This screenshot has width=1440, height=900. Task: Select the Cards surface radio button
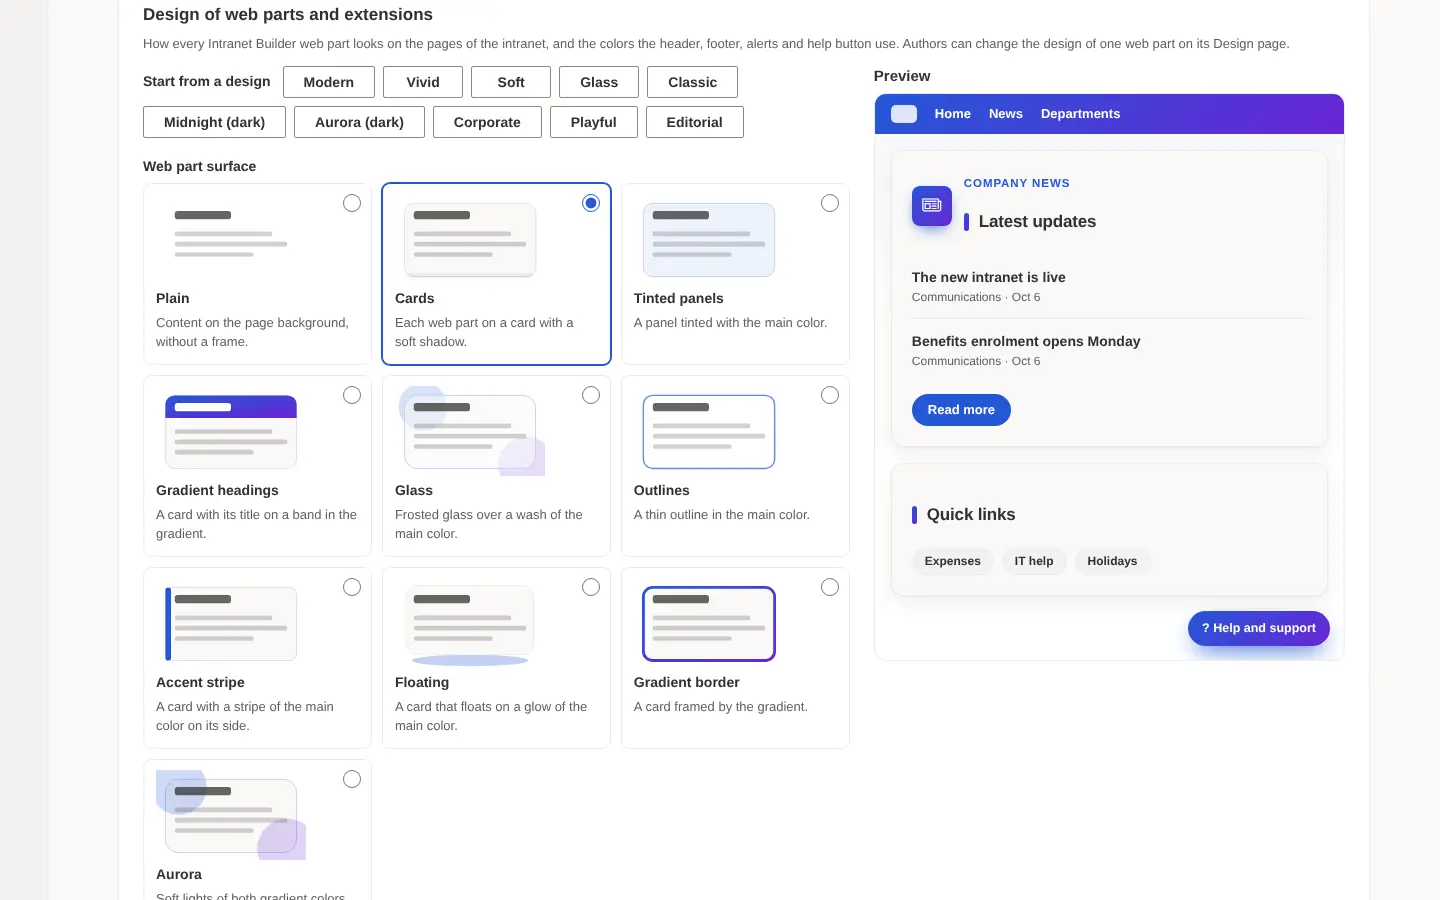[591, 203]
